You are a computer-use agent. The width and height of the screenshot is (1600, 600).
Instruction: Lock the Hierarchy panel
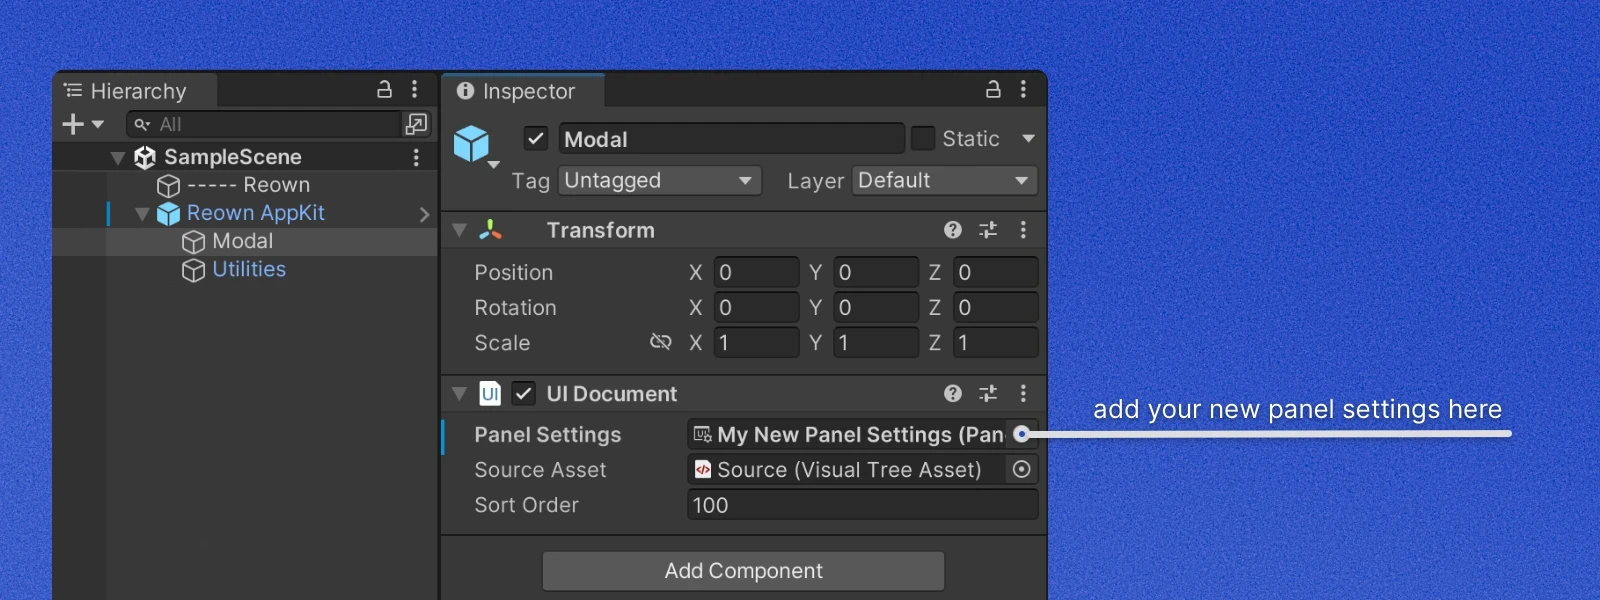384,90
